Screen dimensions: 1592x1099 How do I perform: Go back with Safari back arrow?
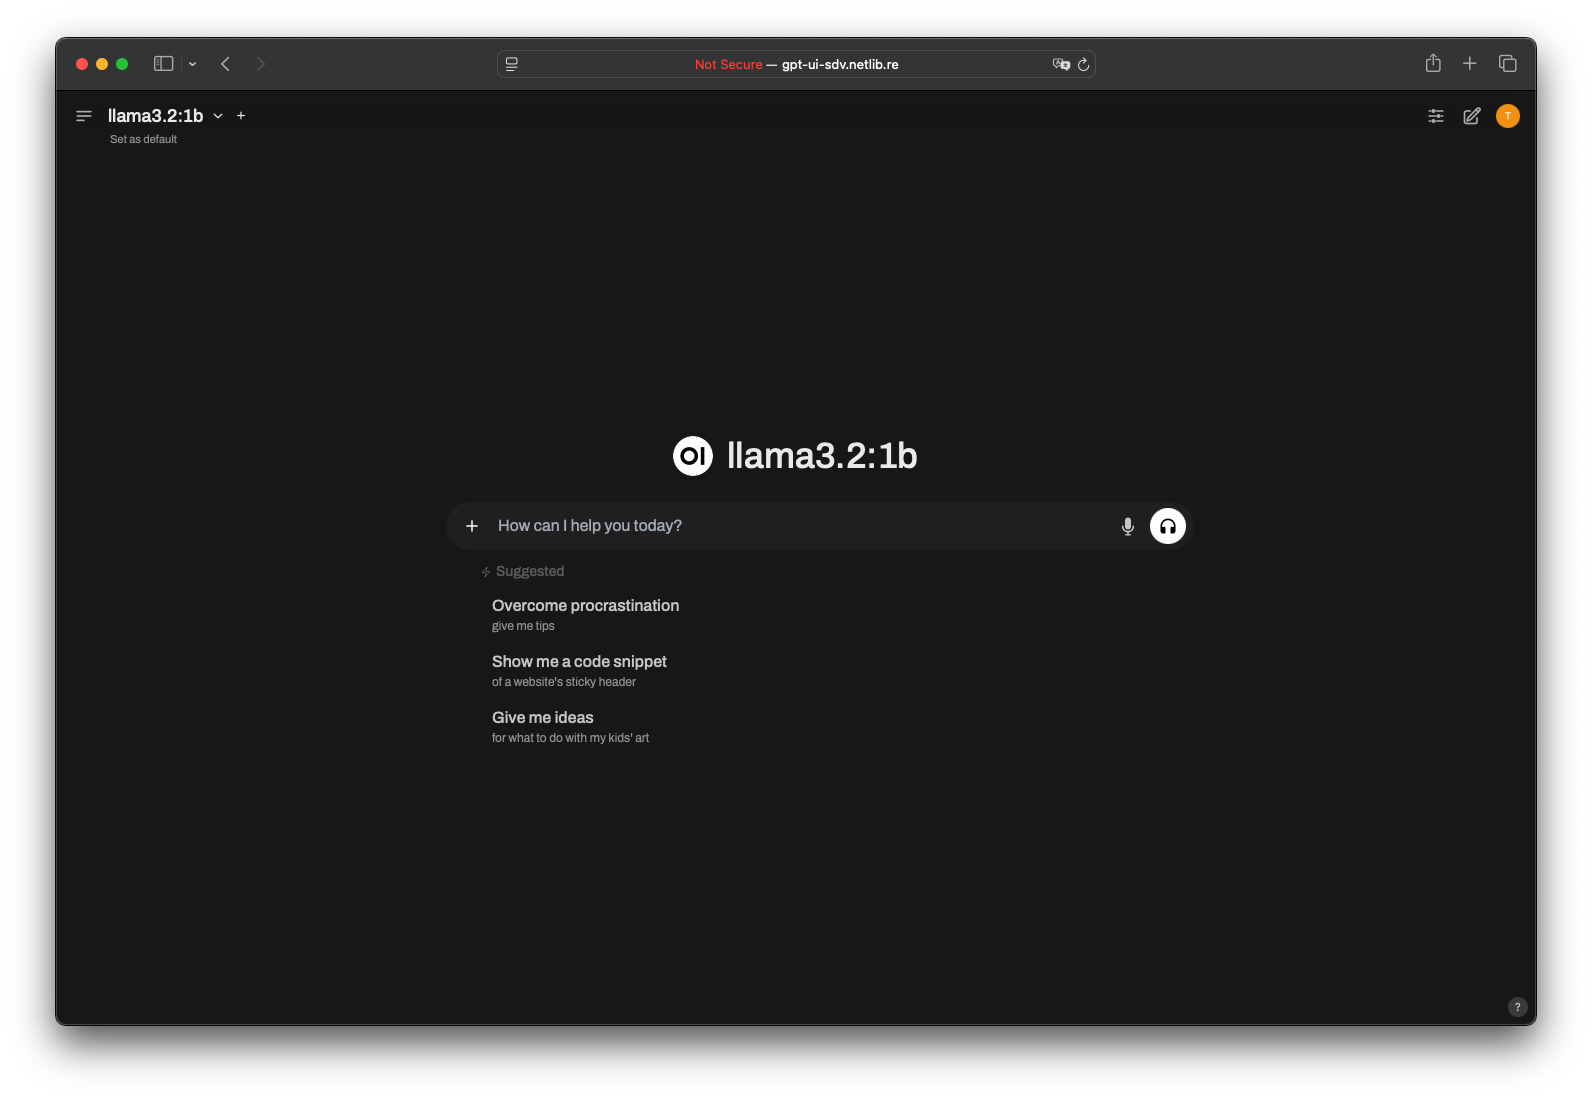226,64
